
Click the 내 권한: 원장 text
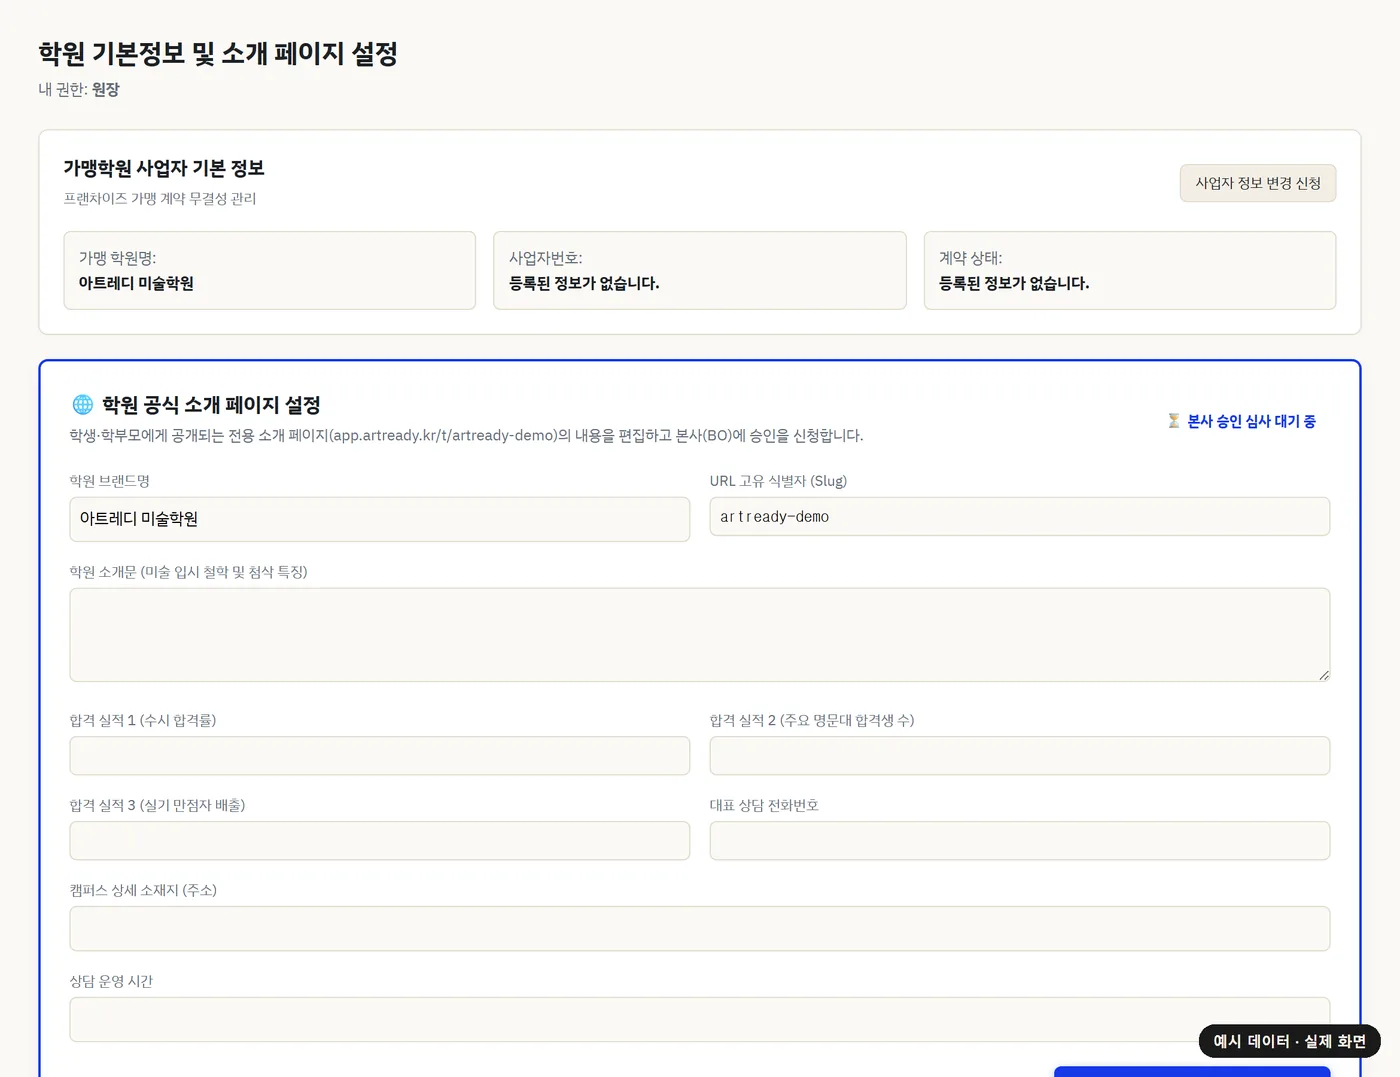click(x=79, y=89)
